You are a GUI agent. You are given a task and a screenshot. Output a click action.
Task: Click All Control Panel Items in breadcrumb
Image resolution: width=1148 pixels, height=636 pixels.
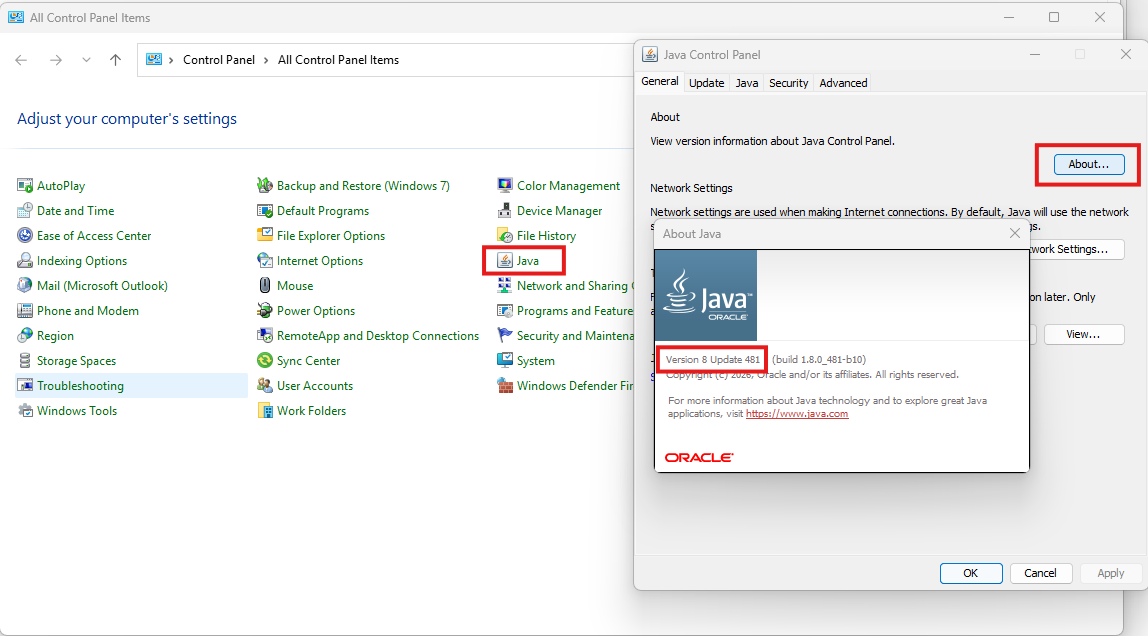tap(338, 60)
